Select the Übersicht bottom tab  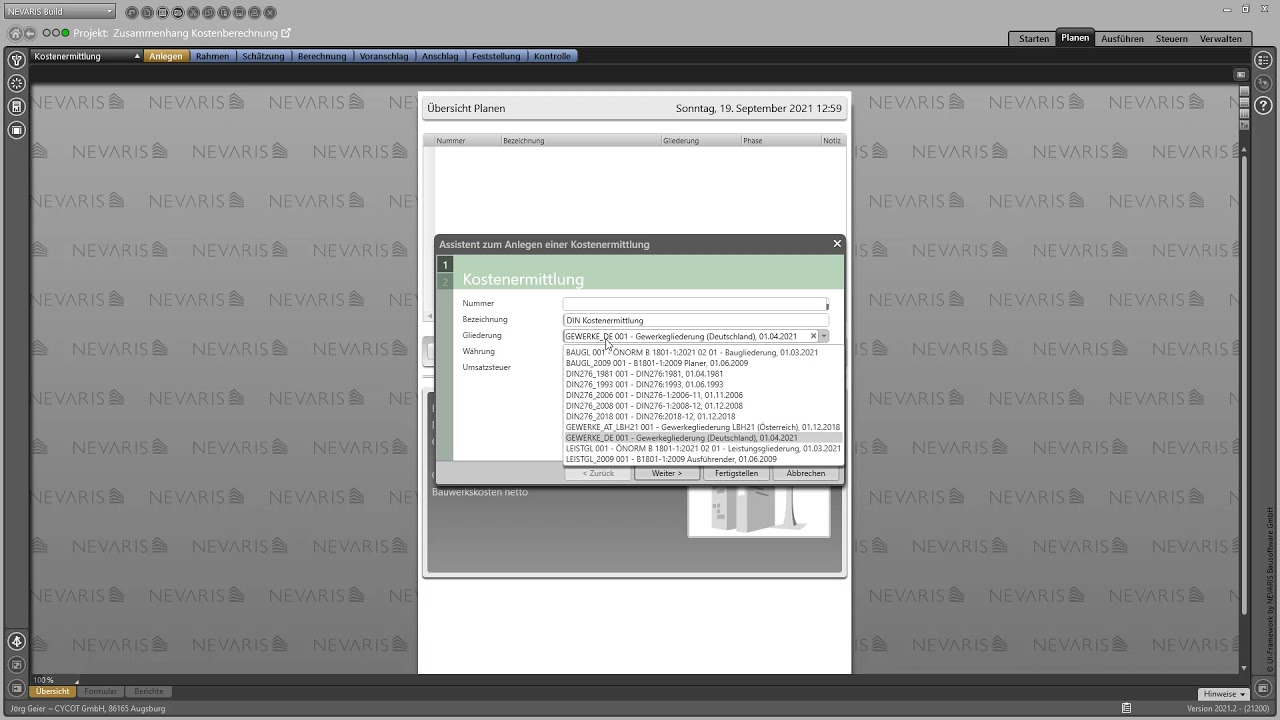(53, 691)
